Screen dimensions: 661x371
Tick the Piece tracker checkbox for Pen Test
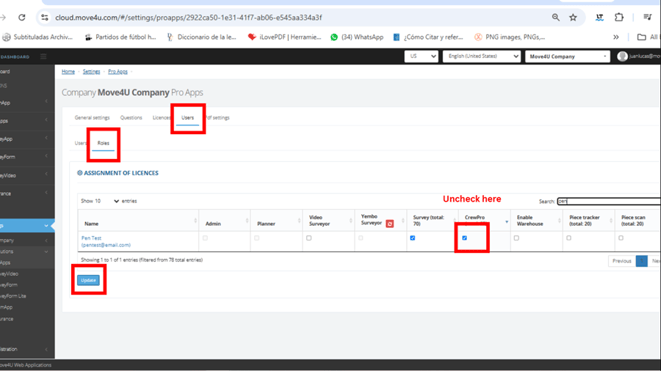click(569, 238)
